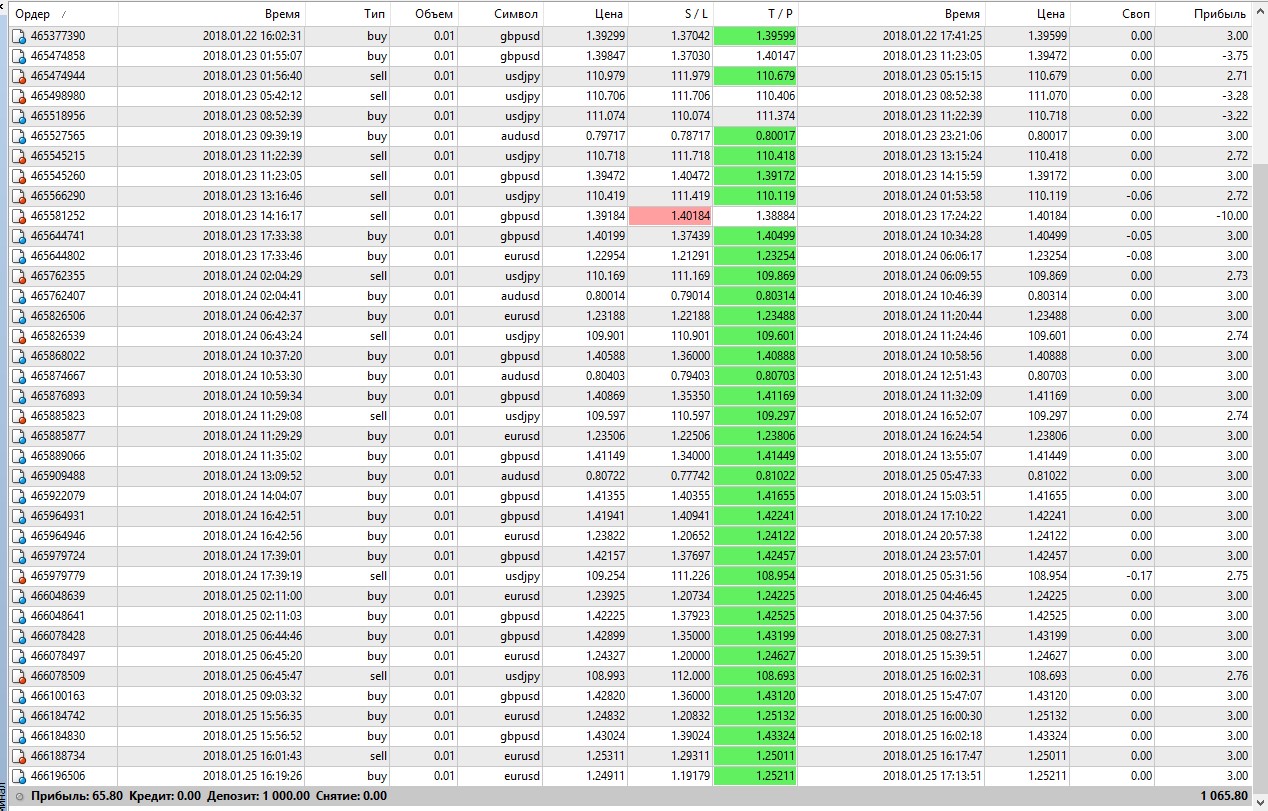
Task: Click the open price 109.254
Action: pos(605,576)
